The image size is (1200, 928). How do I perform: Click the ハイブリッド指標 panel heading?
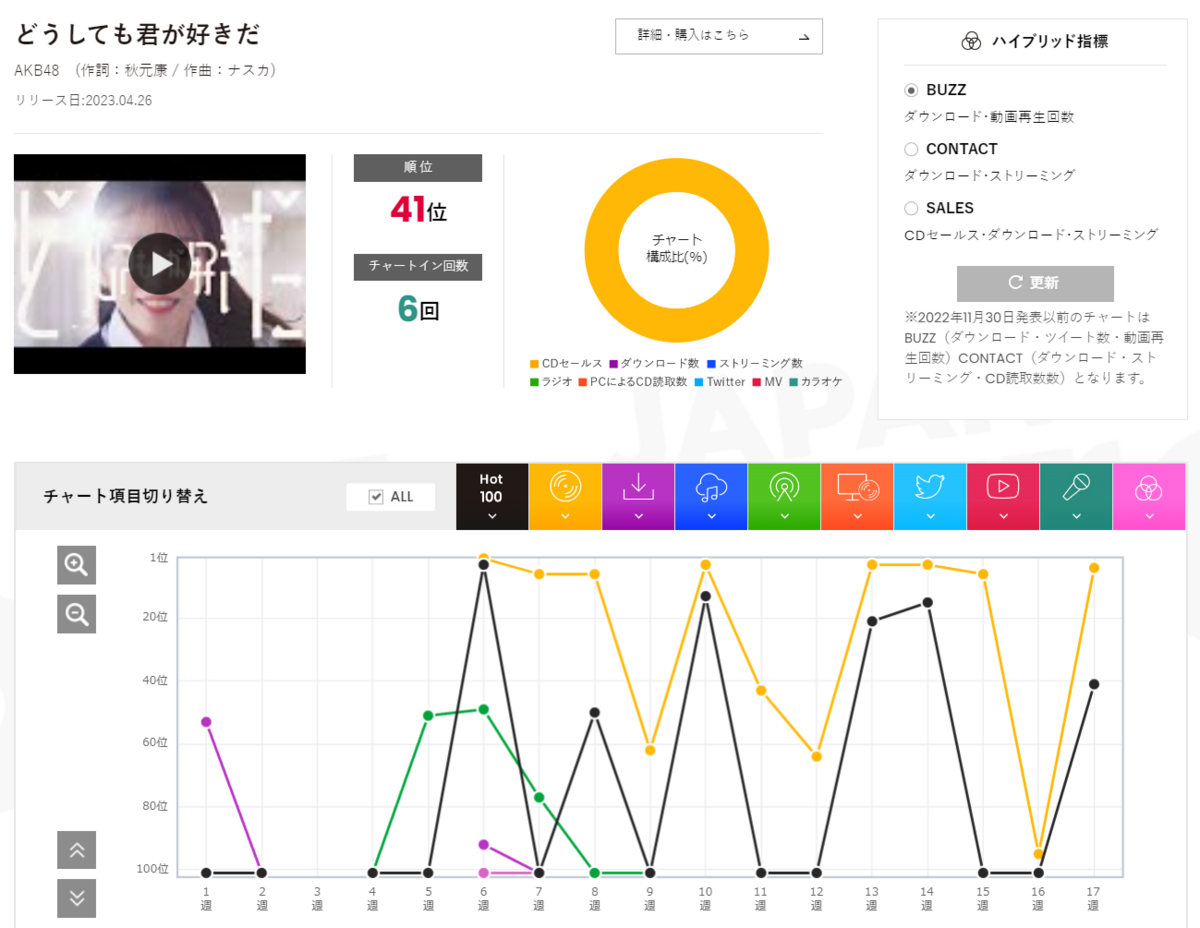(1050, 41)
